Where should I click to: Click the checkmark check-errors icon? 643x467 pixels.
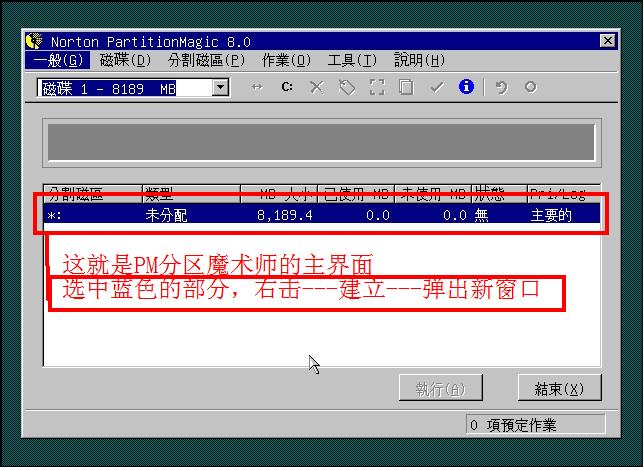pos(437,87)
